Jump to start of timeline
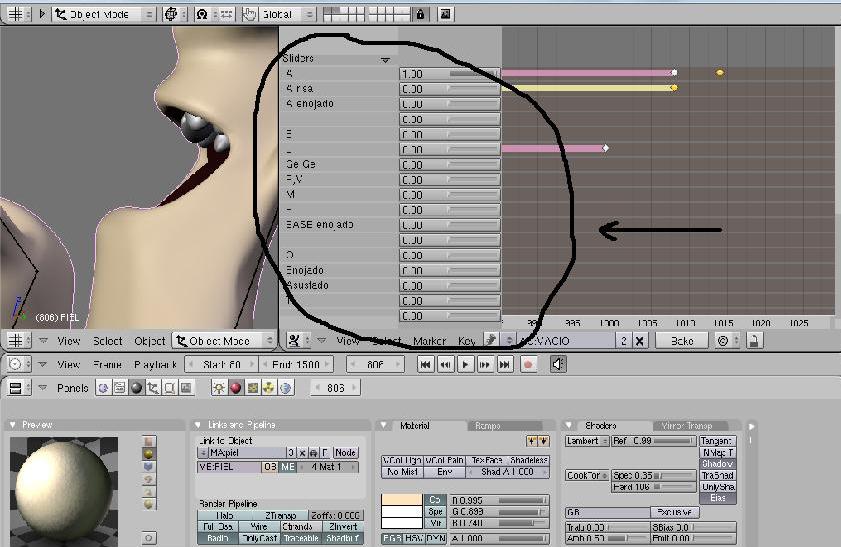Screen dimensions: 841x547 (x=425, y=365)
